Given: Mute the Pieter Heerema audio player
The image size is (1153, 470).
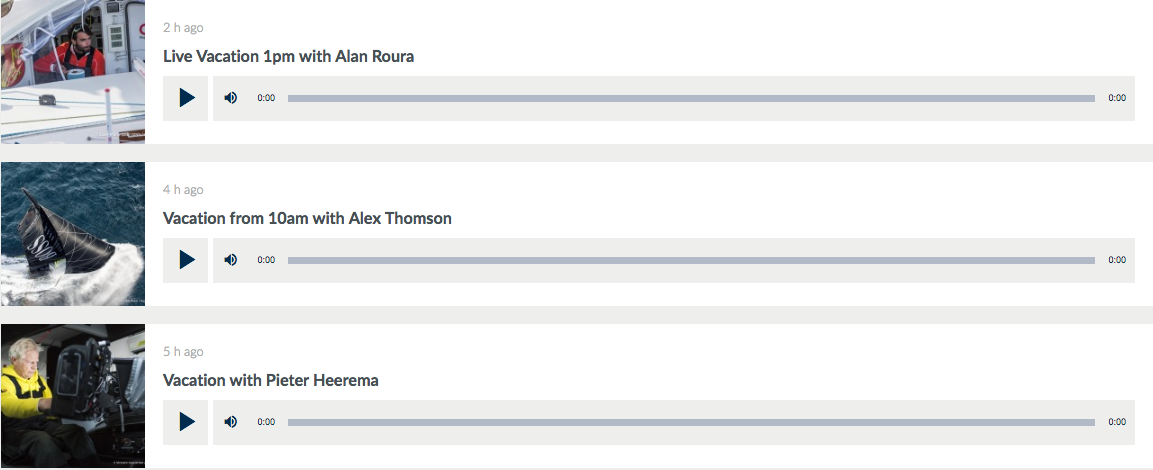Looking at the screenshot, I should pyautogui.click(x=231, y=422).
